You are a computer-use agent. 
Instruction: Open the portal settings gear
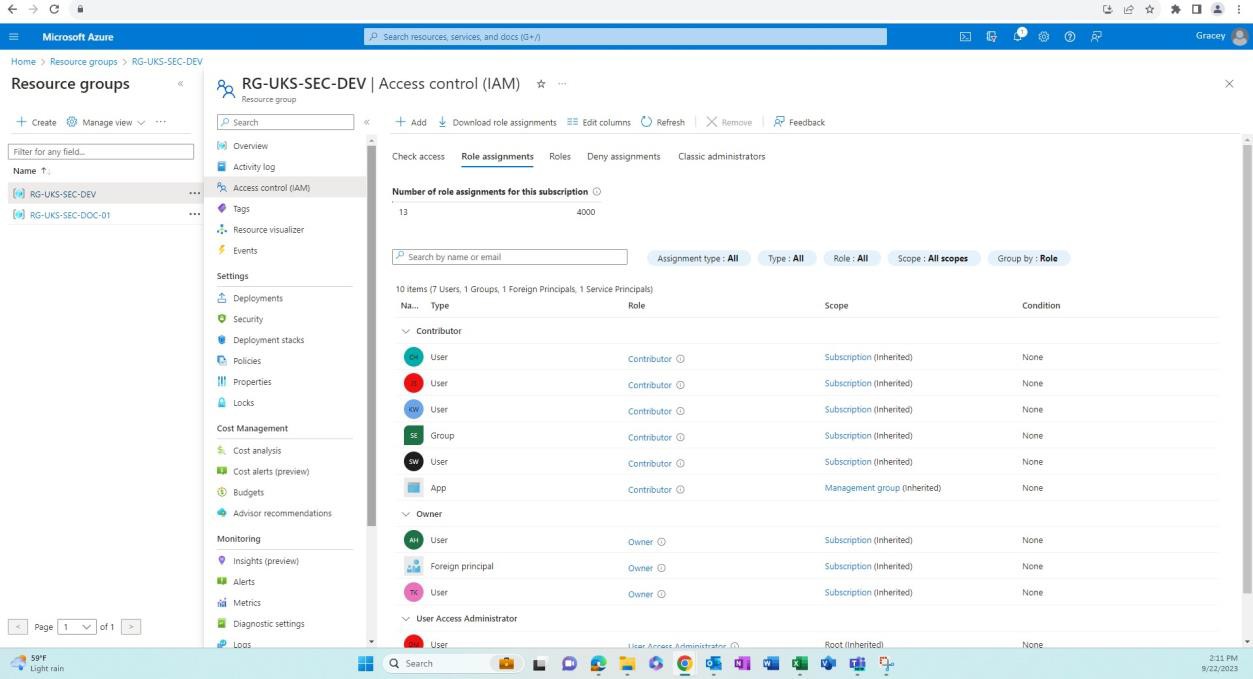point(1042,36)
